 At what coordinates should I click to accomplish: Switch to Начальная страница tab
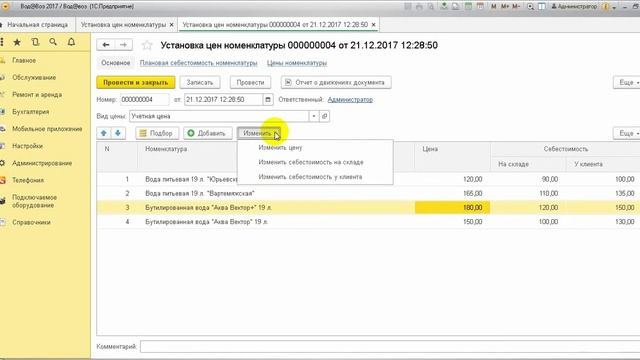(38, 25)
